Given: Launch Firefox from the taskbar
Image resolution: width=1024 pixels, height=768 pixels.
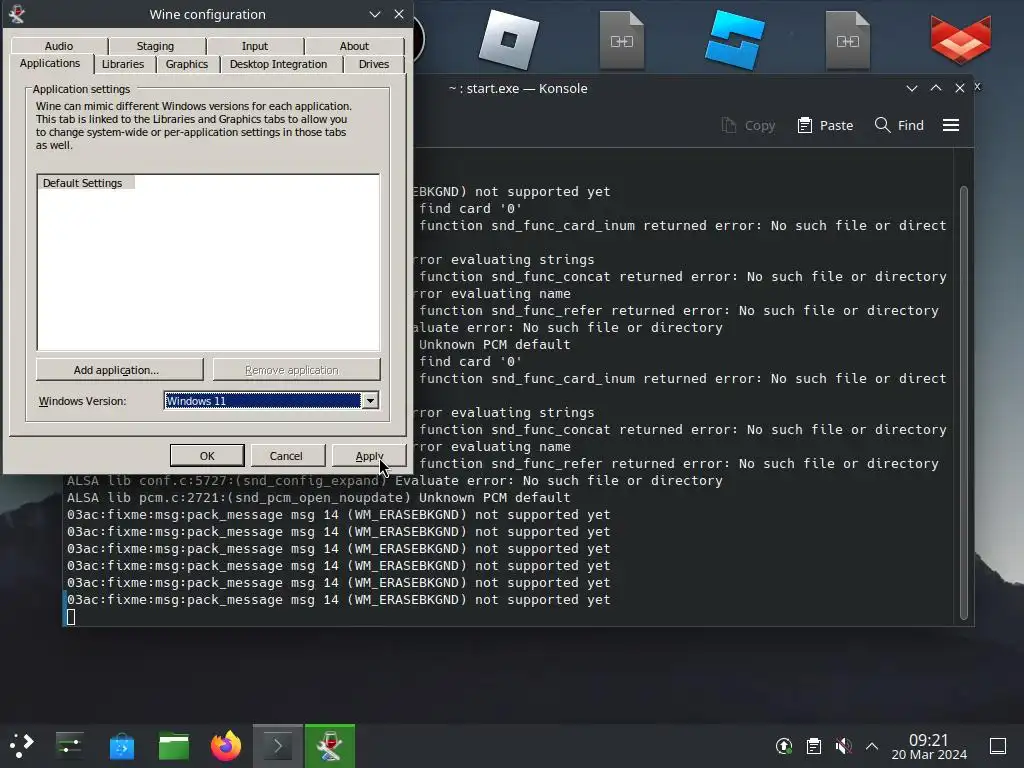Looking at the screenshot, I should [x=226, y=745].
